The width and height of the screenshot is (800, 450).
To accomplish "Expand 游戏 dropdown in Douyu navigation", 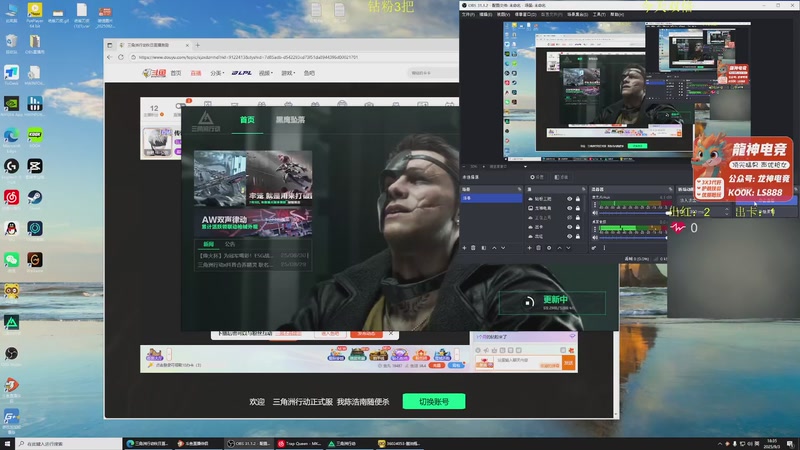I will coord(288,73).
